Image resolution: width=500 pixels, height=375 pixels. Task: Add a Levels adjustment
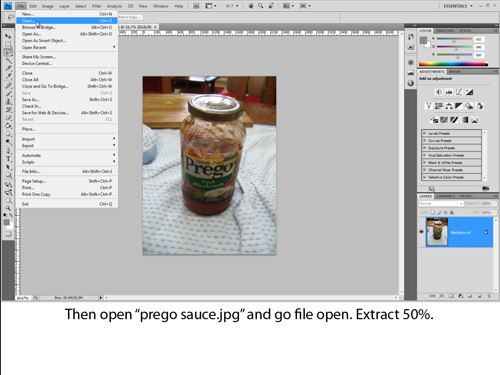click(449, 92)
